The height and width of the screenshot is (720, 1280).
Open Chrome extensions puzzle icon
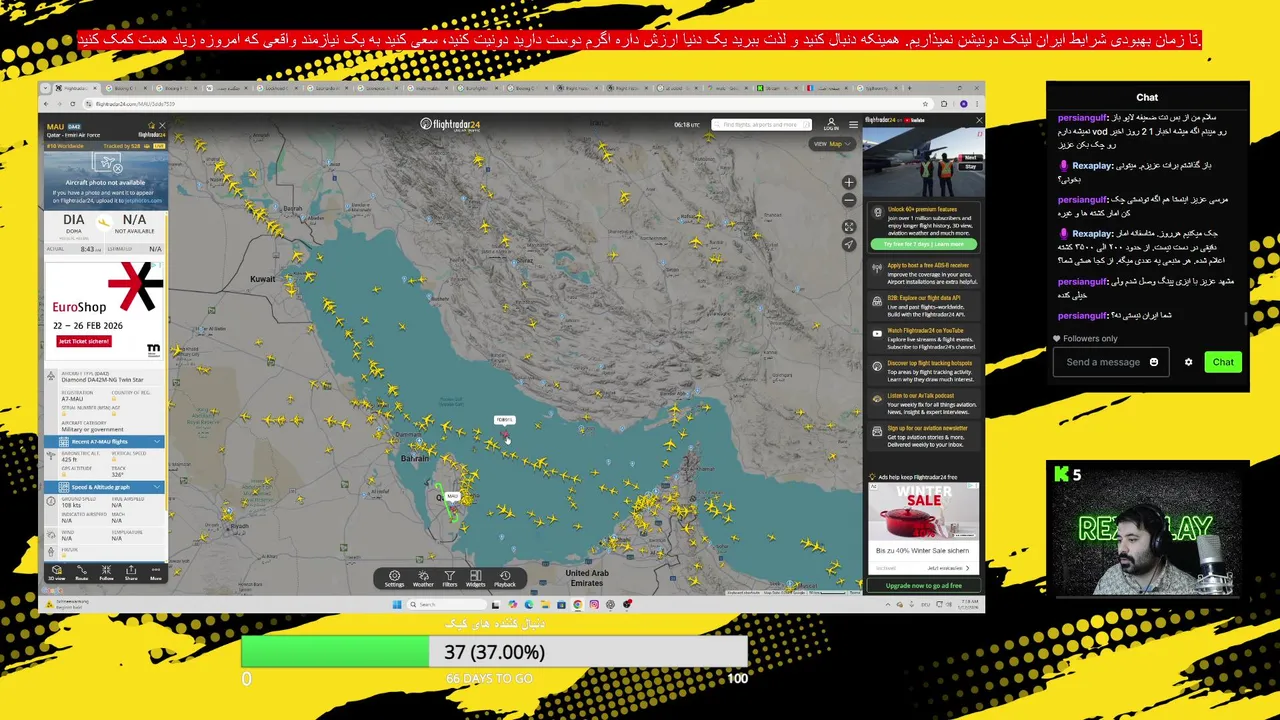point(944,104)
